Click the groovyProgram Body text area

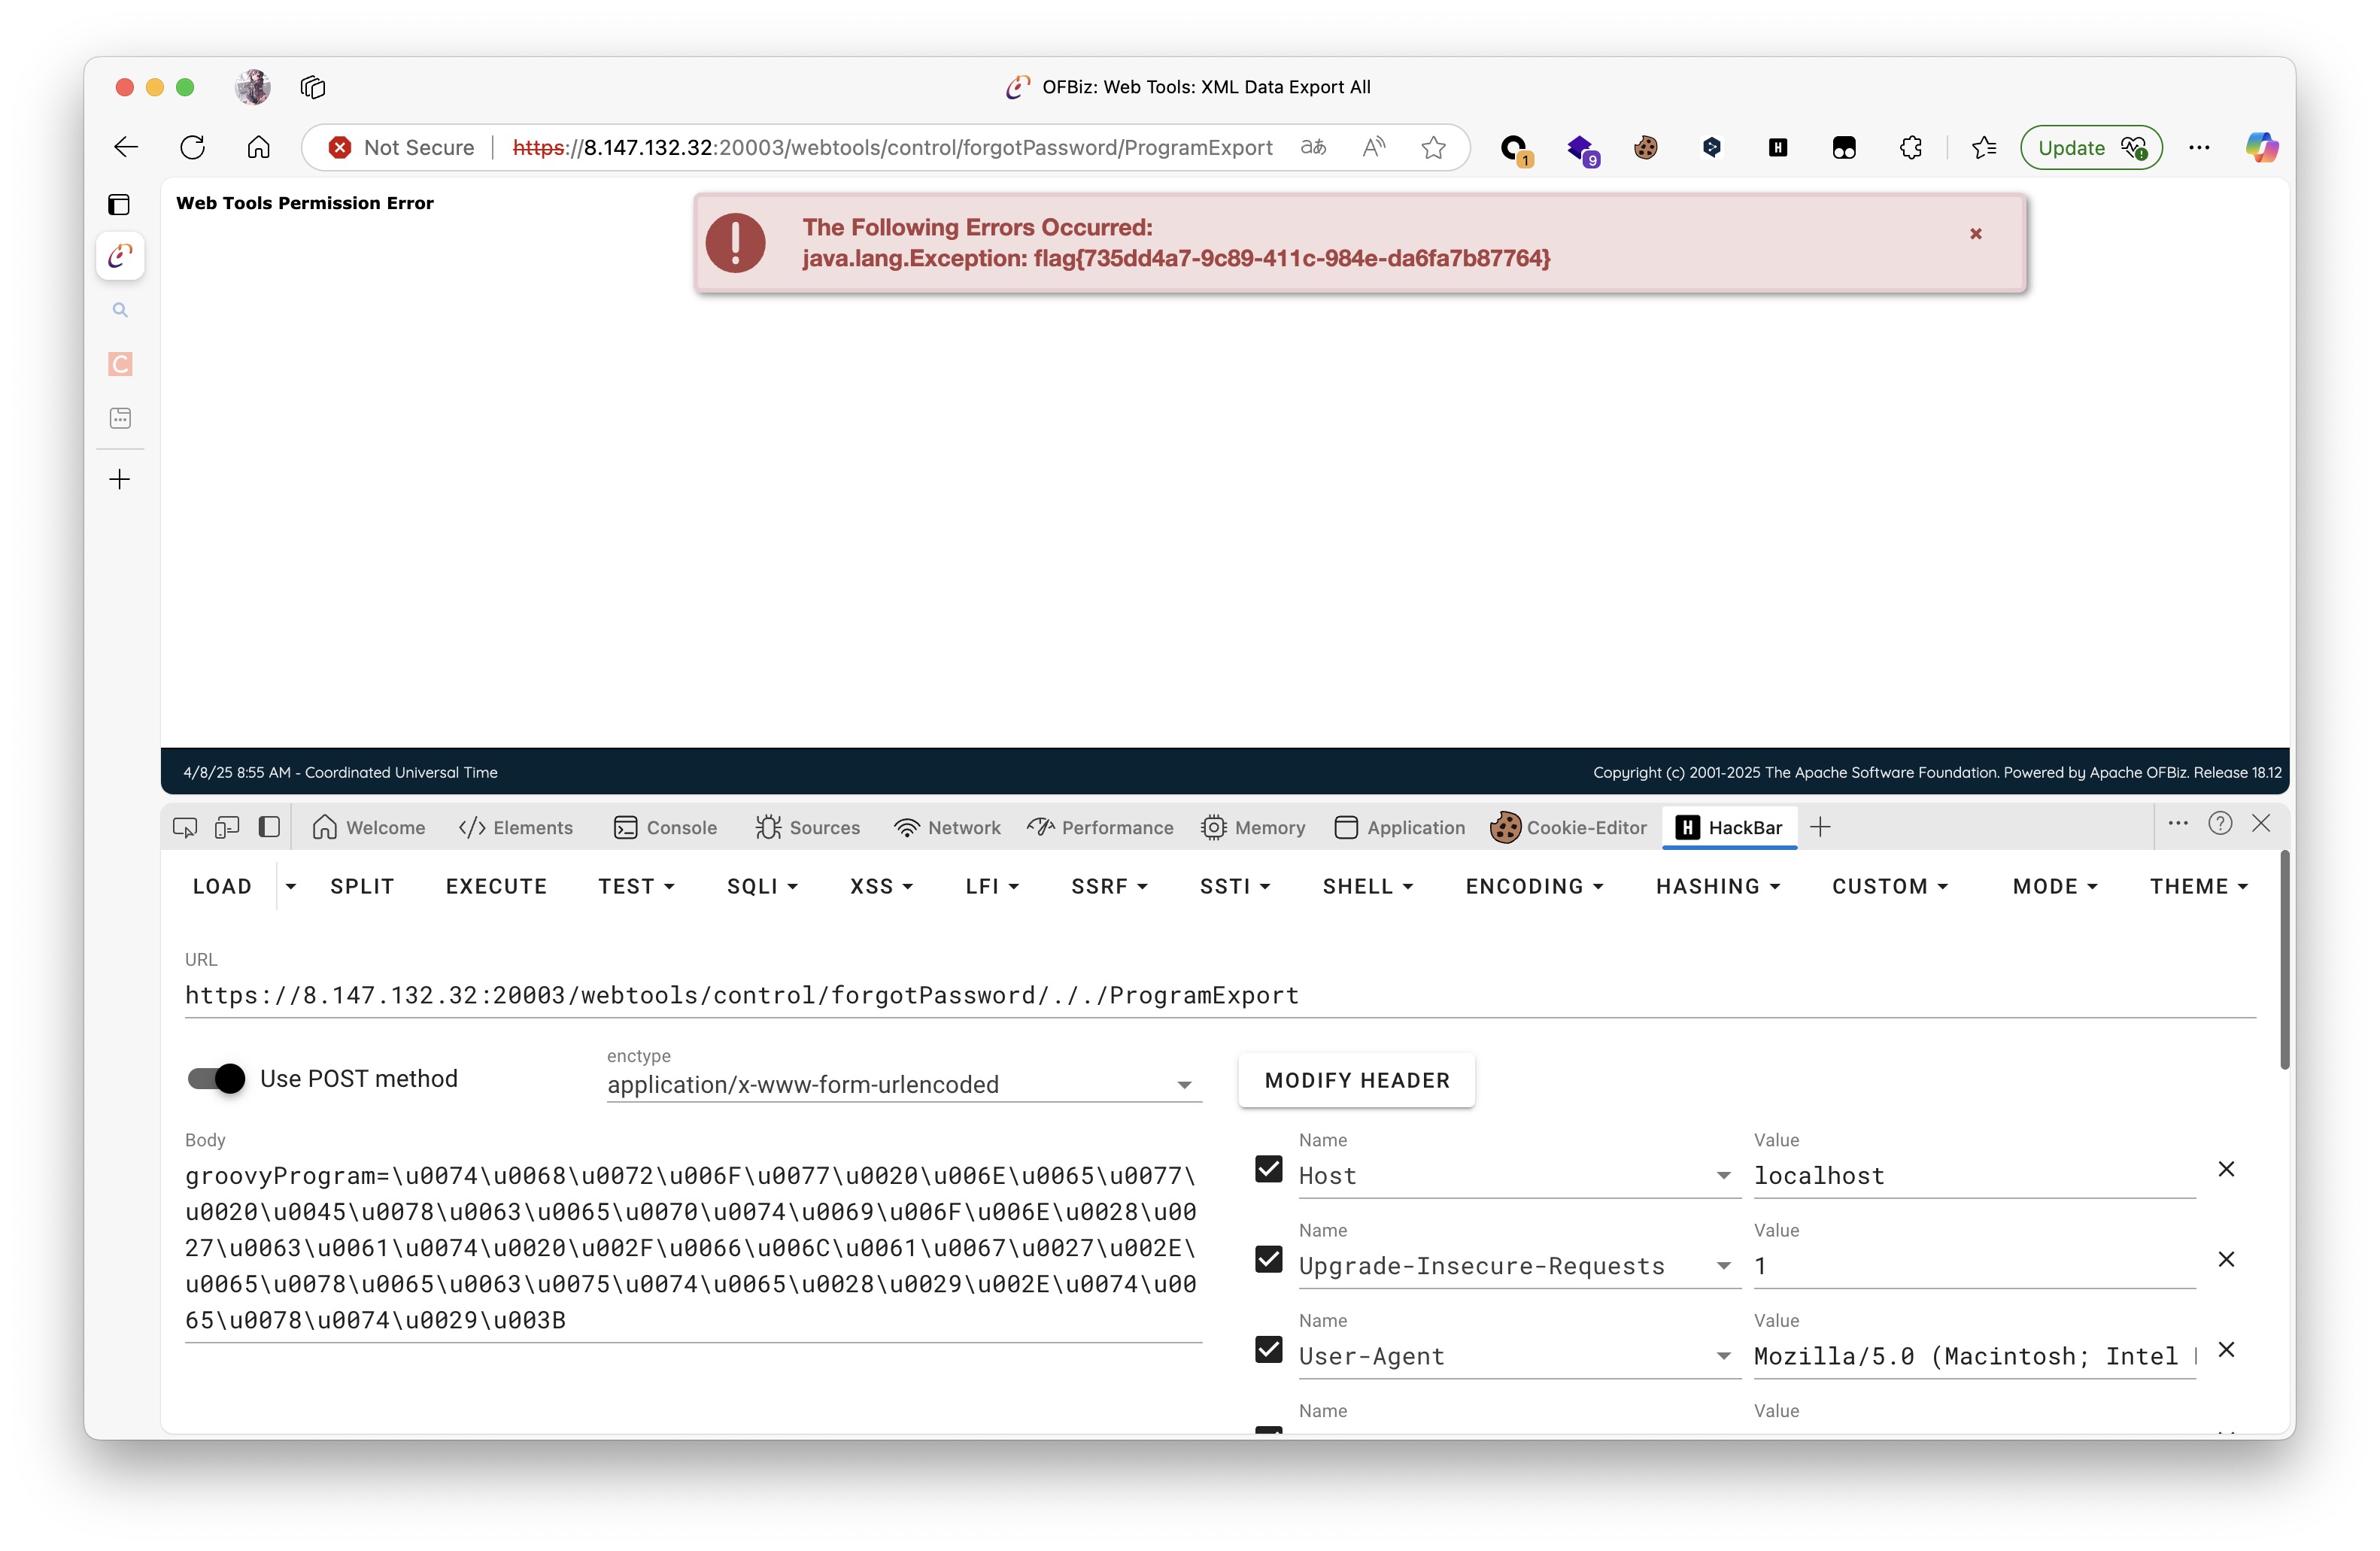(693, 1247)
